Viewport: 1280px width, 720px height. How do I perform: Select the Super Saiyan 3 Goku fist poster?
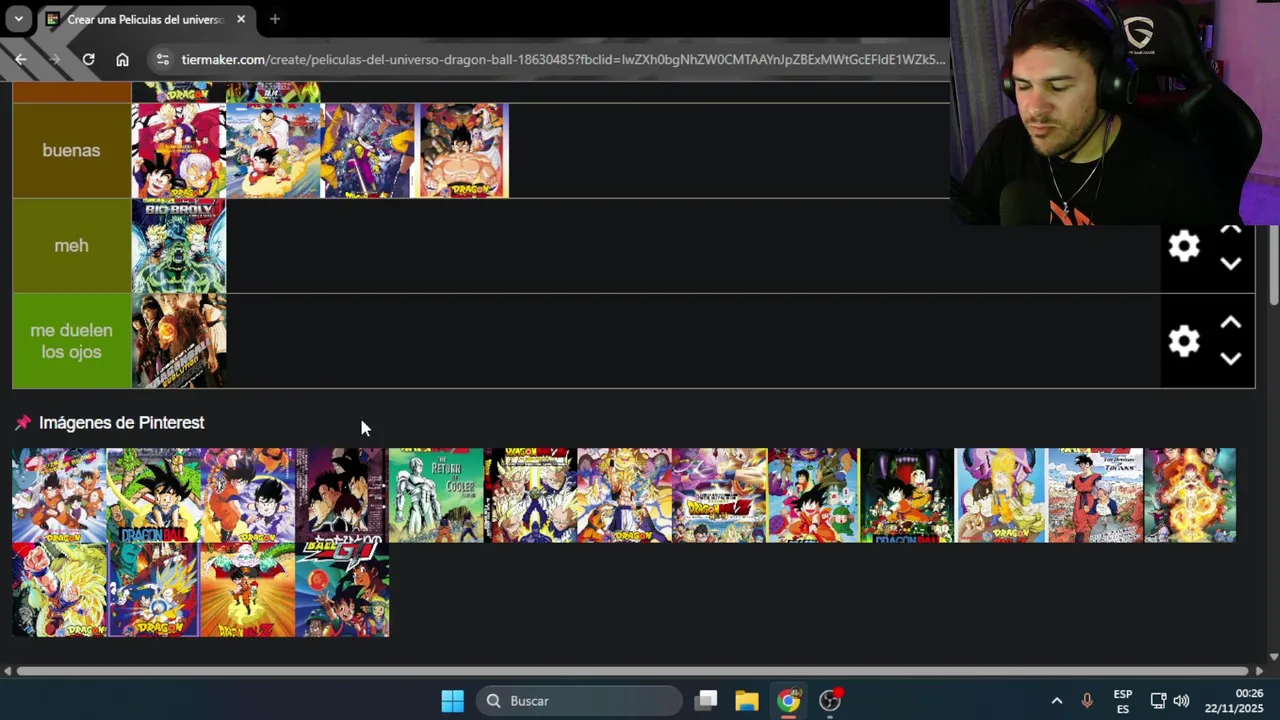click(59, 590)
